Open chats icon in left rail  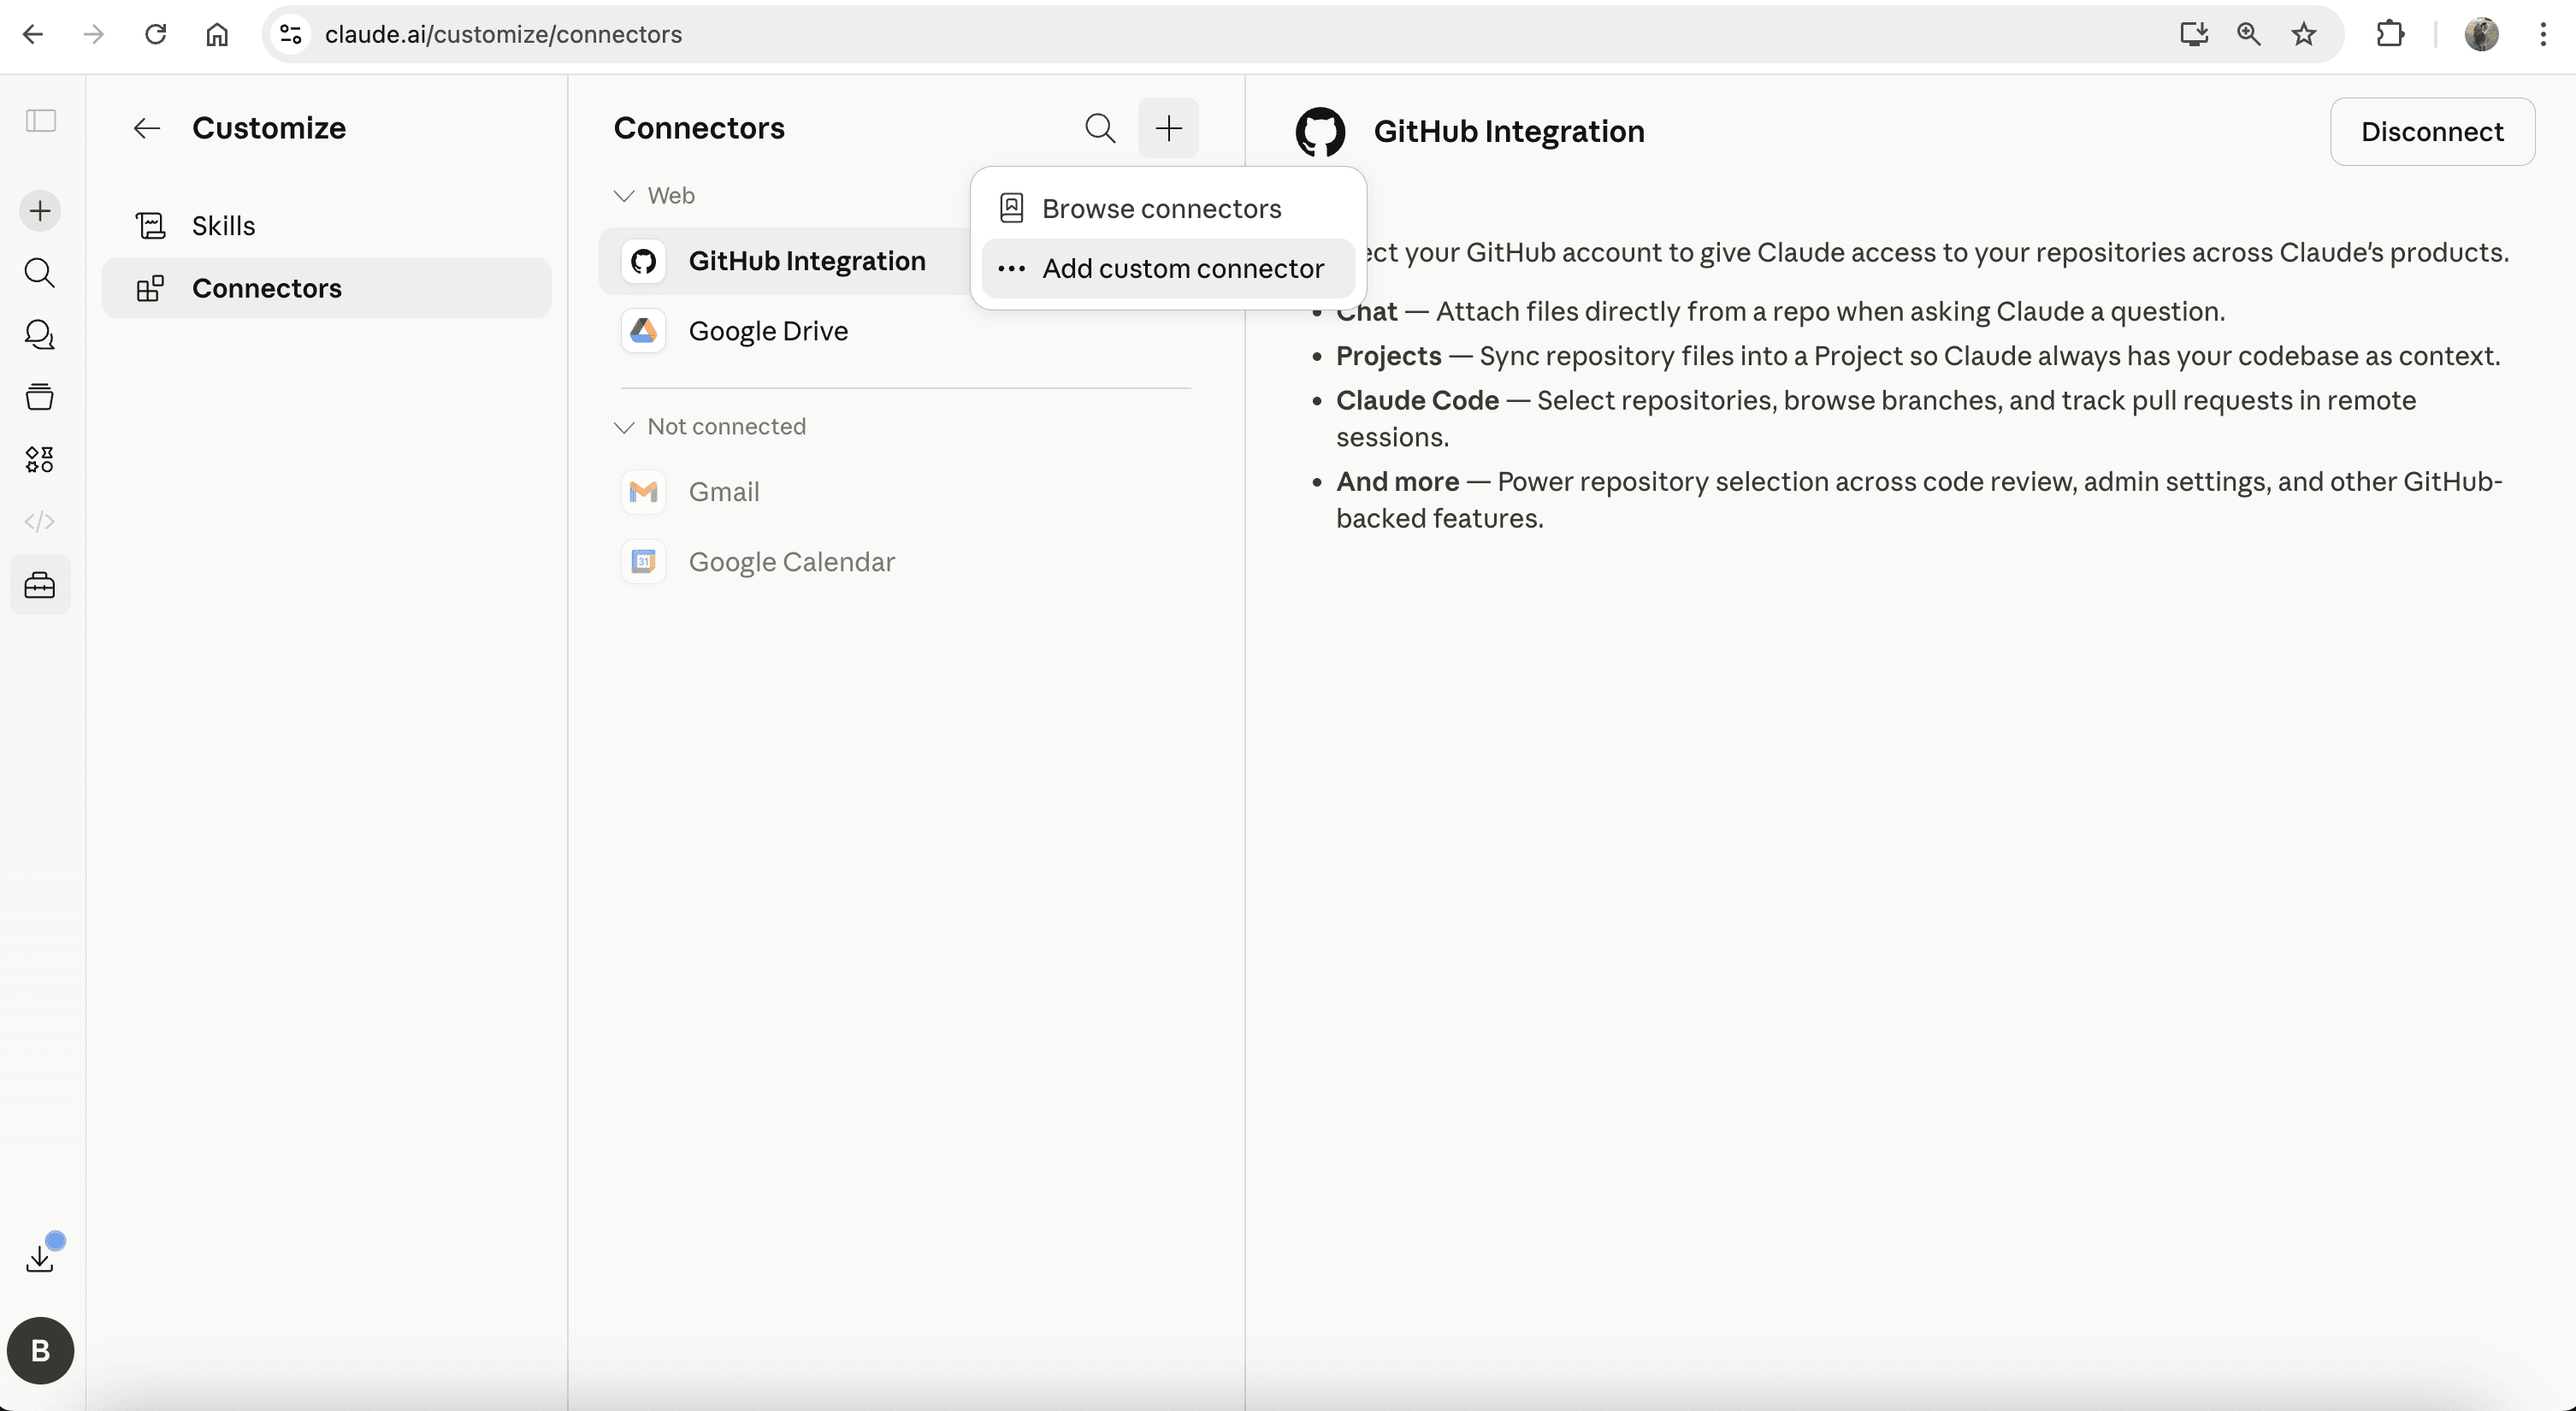40,335
